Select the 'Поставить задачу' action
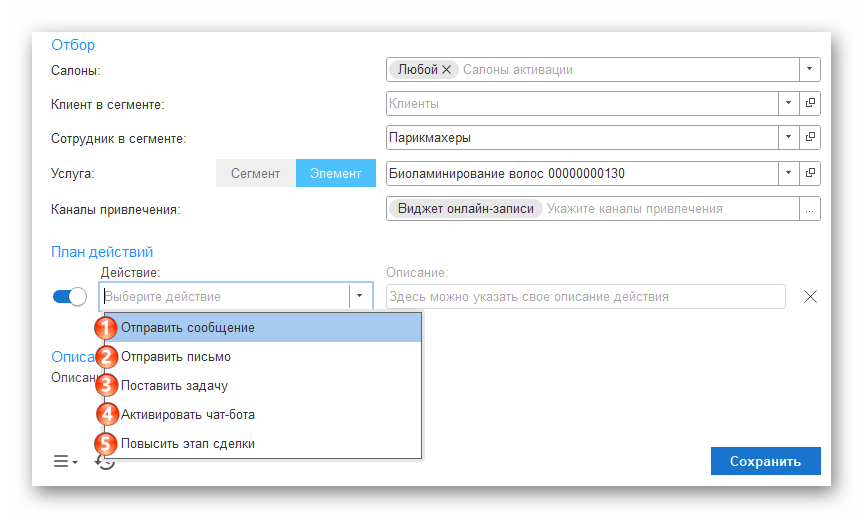Image resolution: width=863 pixels, height=518 pixels. point(175,385)
